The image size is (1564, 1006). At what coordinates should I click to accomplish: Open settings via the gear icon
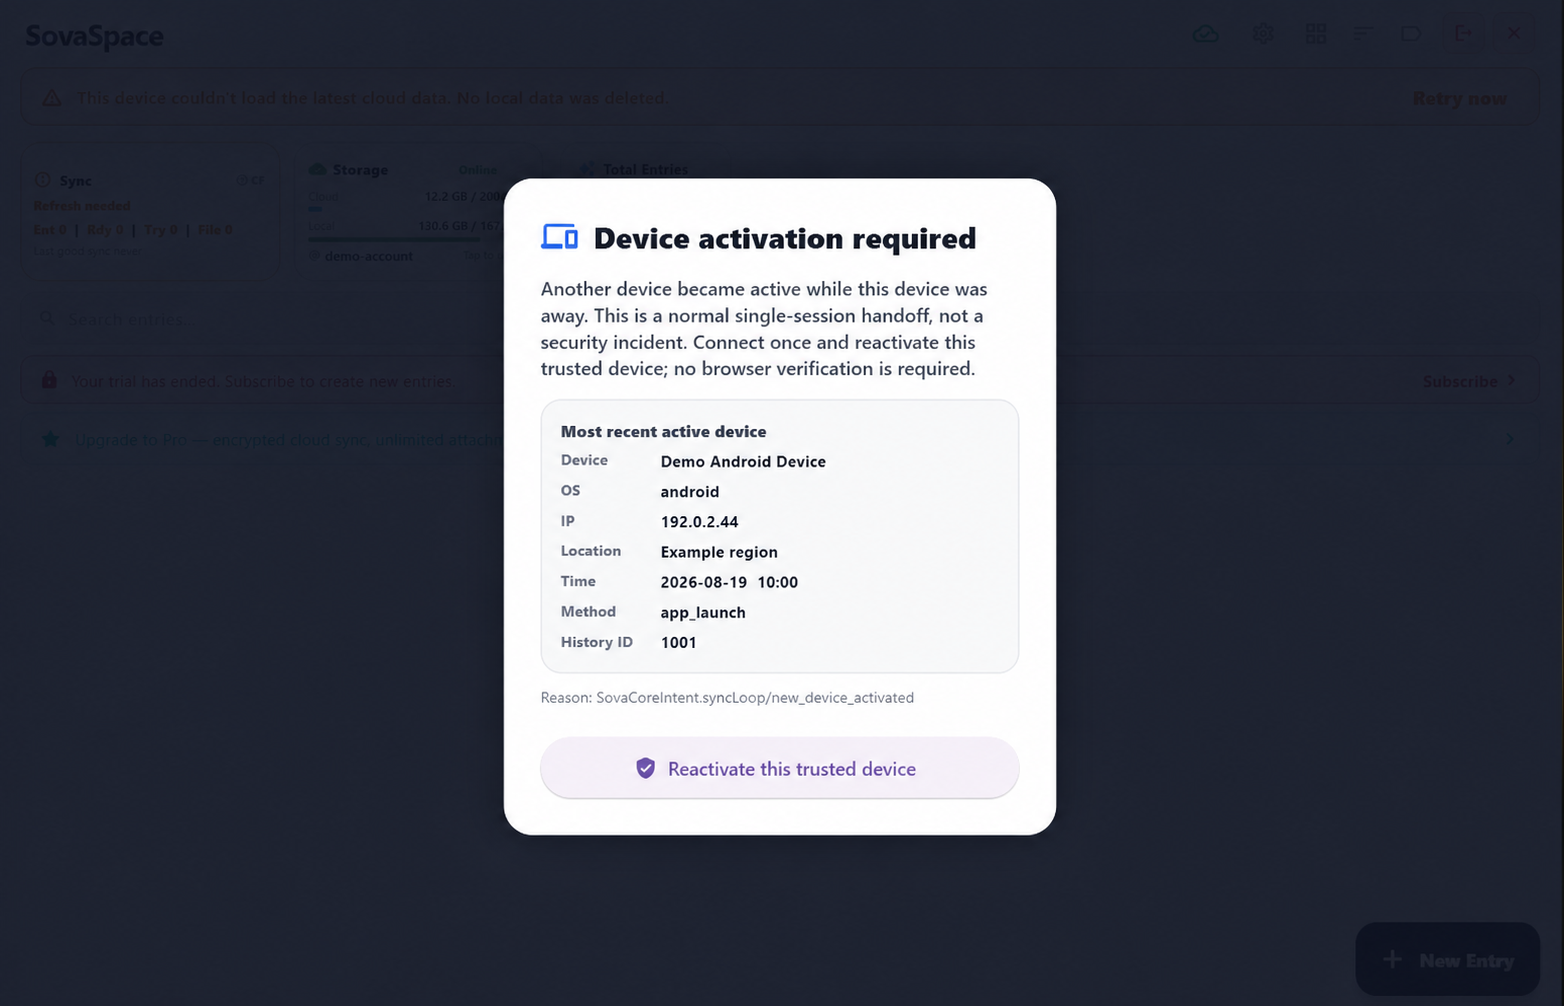pyautogui.click(x=1263, y=34)
